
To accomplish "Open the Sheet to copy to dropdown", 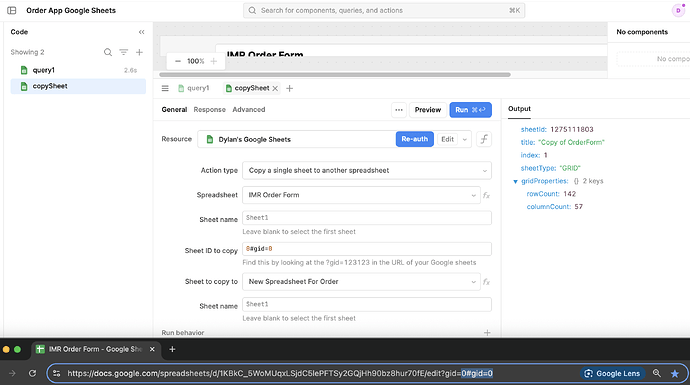I will [361, 282].
